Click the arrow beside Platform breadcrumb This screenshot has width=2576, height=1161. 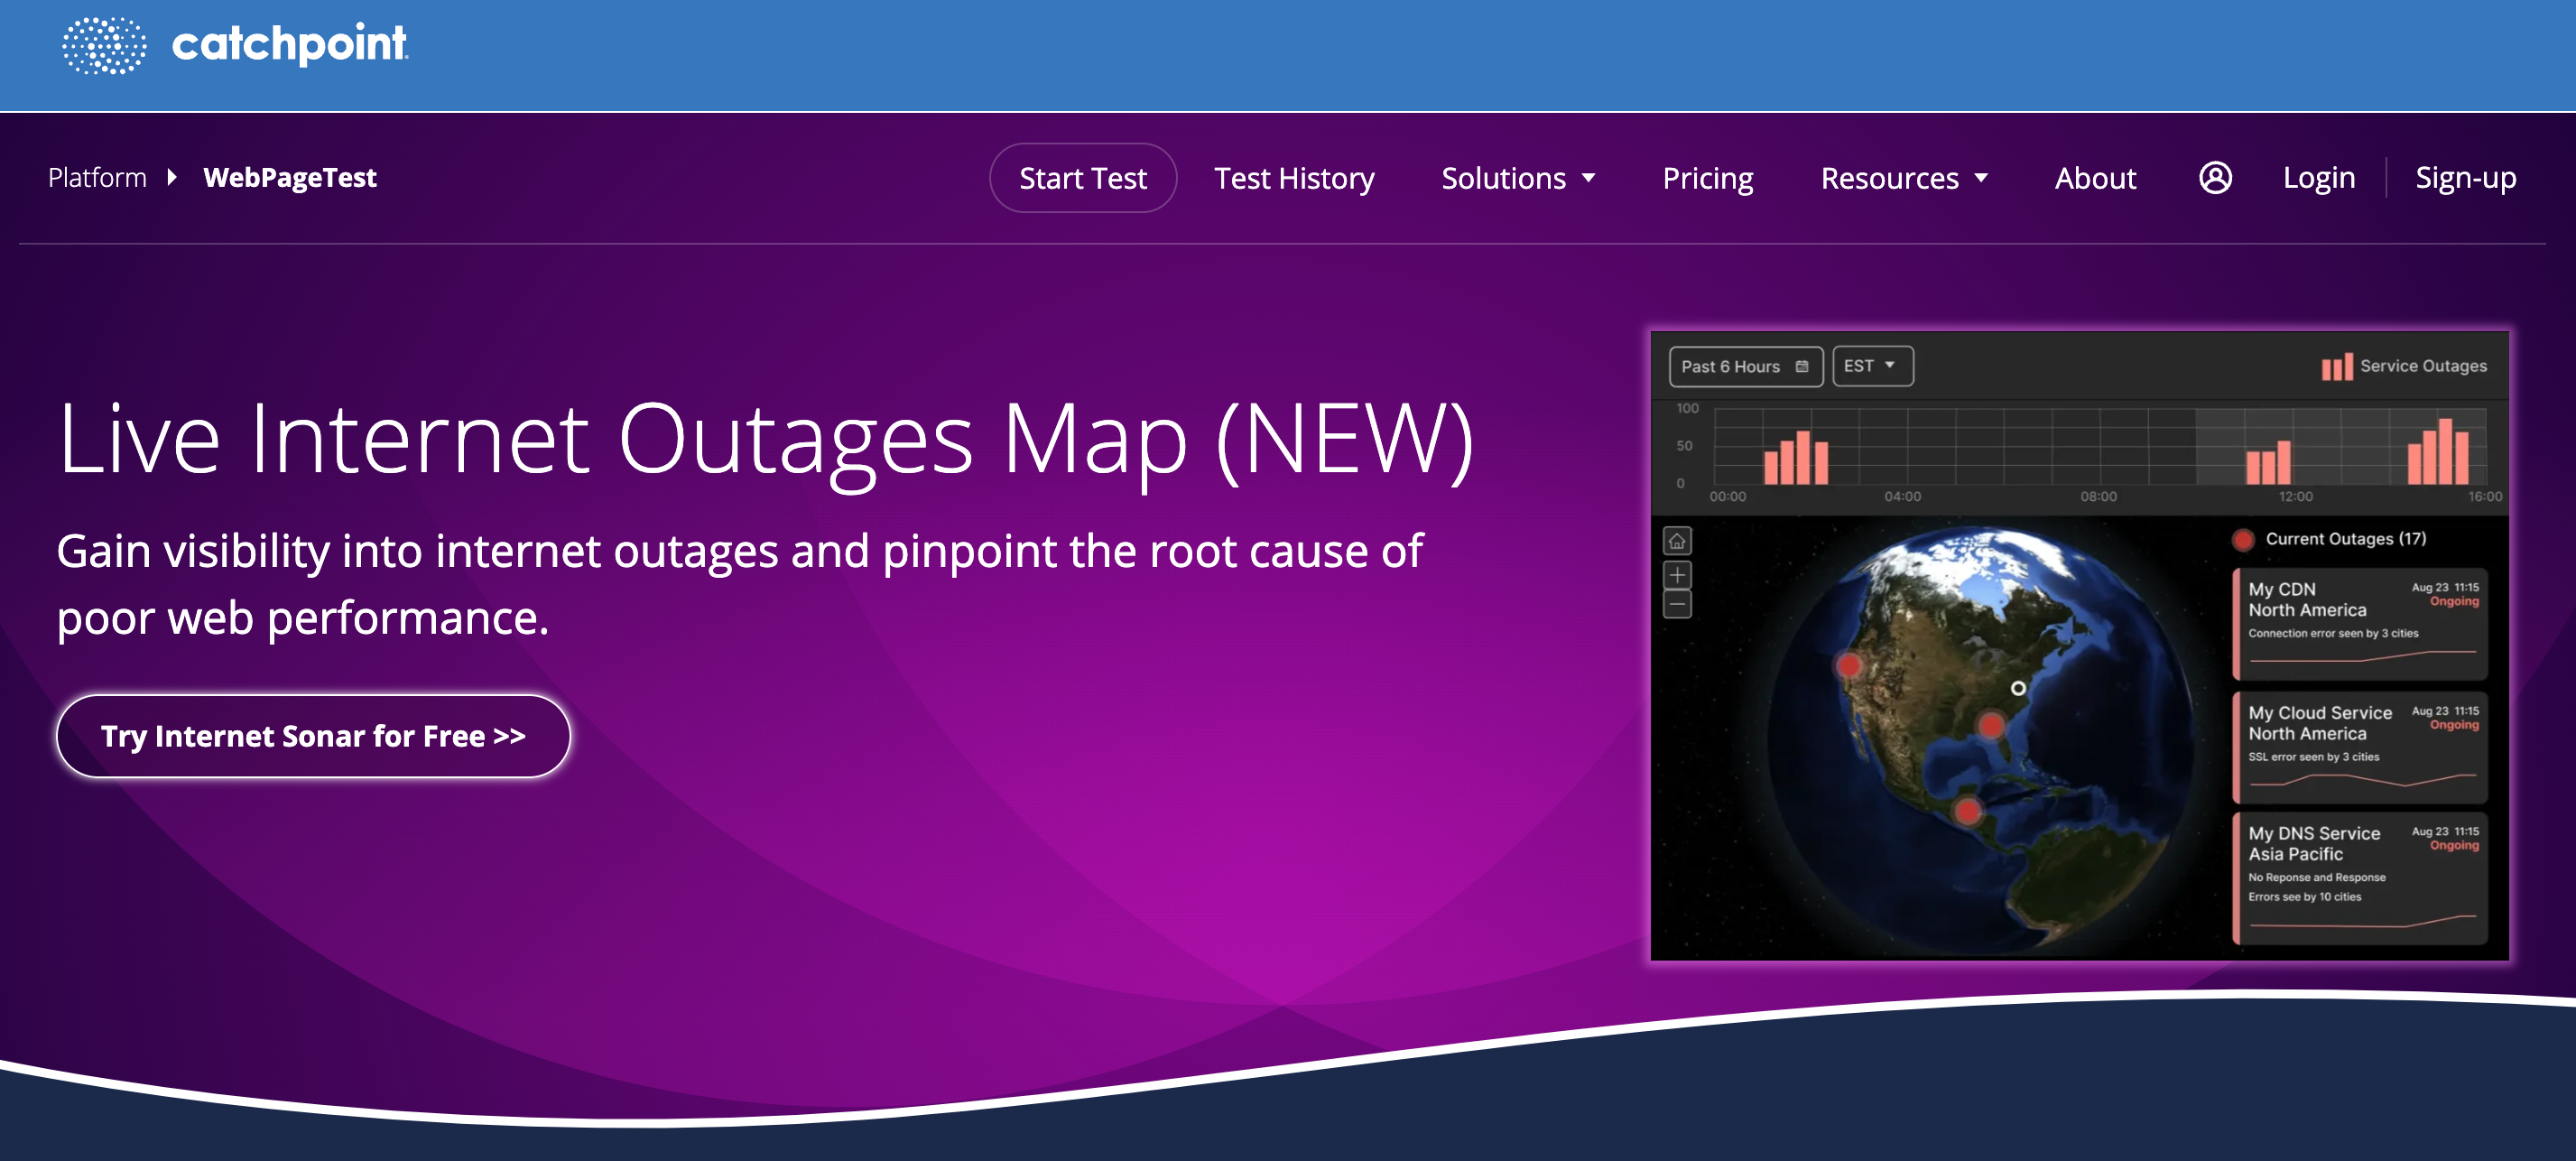point(172,178)
